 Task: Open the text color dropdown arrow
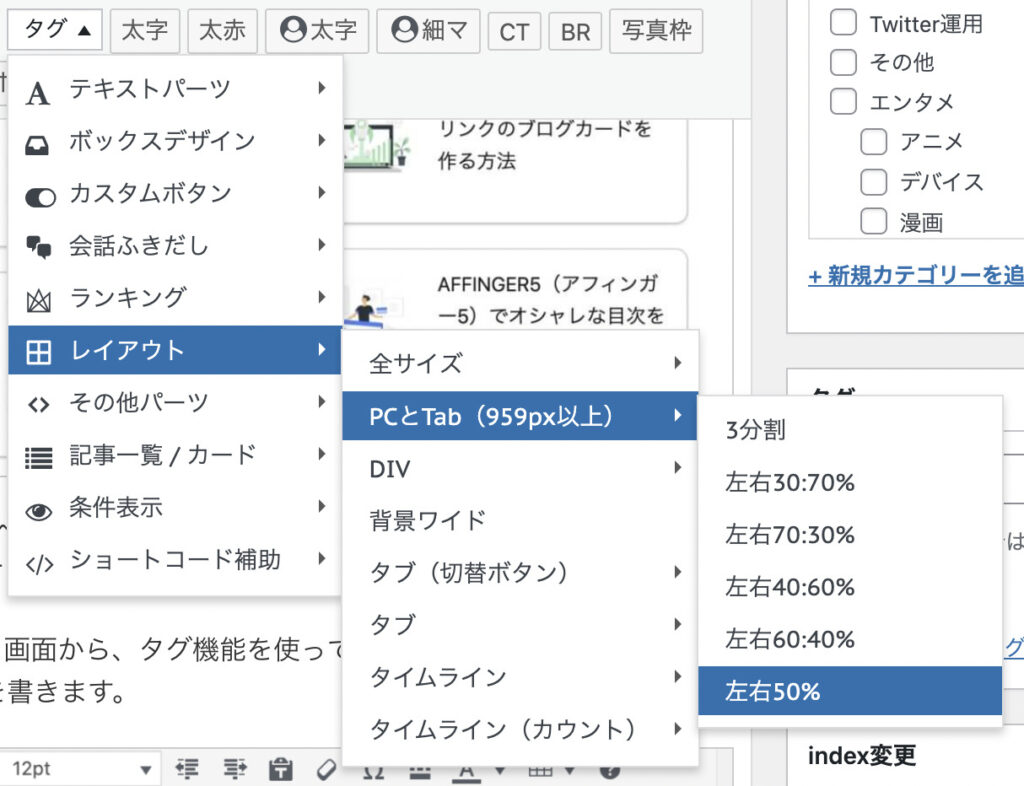click(x=501, y=771)
